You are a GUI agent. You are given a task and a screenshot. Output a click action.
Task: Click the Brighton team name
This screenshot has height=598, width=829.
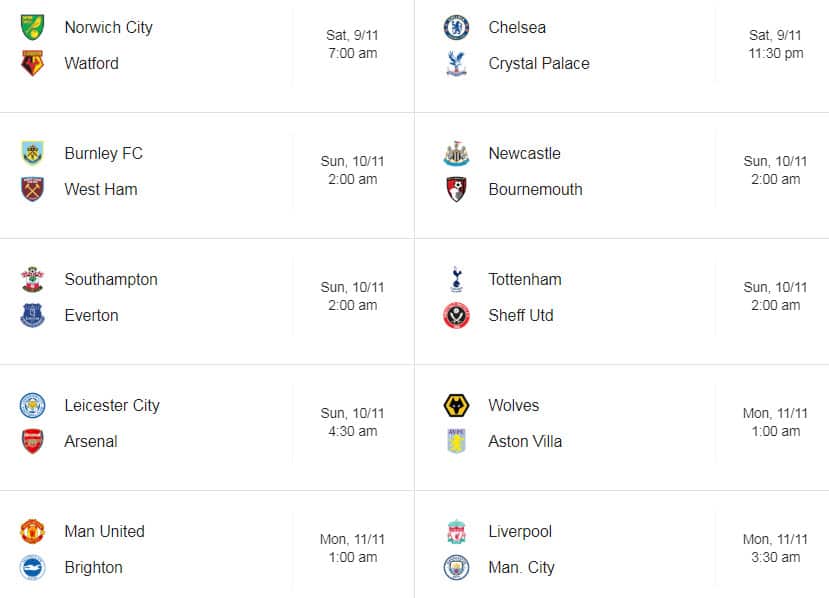(x=93, y=567)
